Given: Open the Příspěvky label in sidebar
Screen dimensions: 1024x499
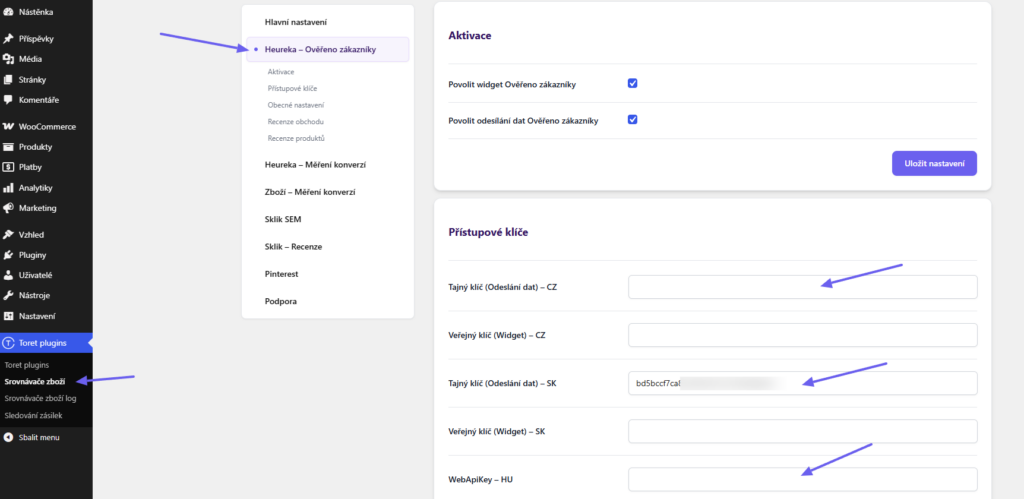Looking at the screenshot, I should 37,39.
